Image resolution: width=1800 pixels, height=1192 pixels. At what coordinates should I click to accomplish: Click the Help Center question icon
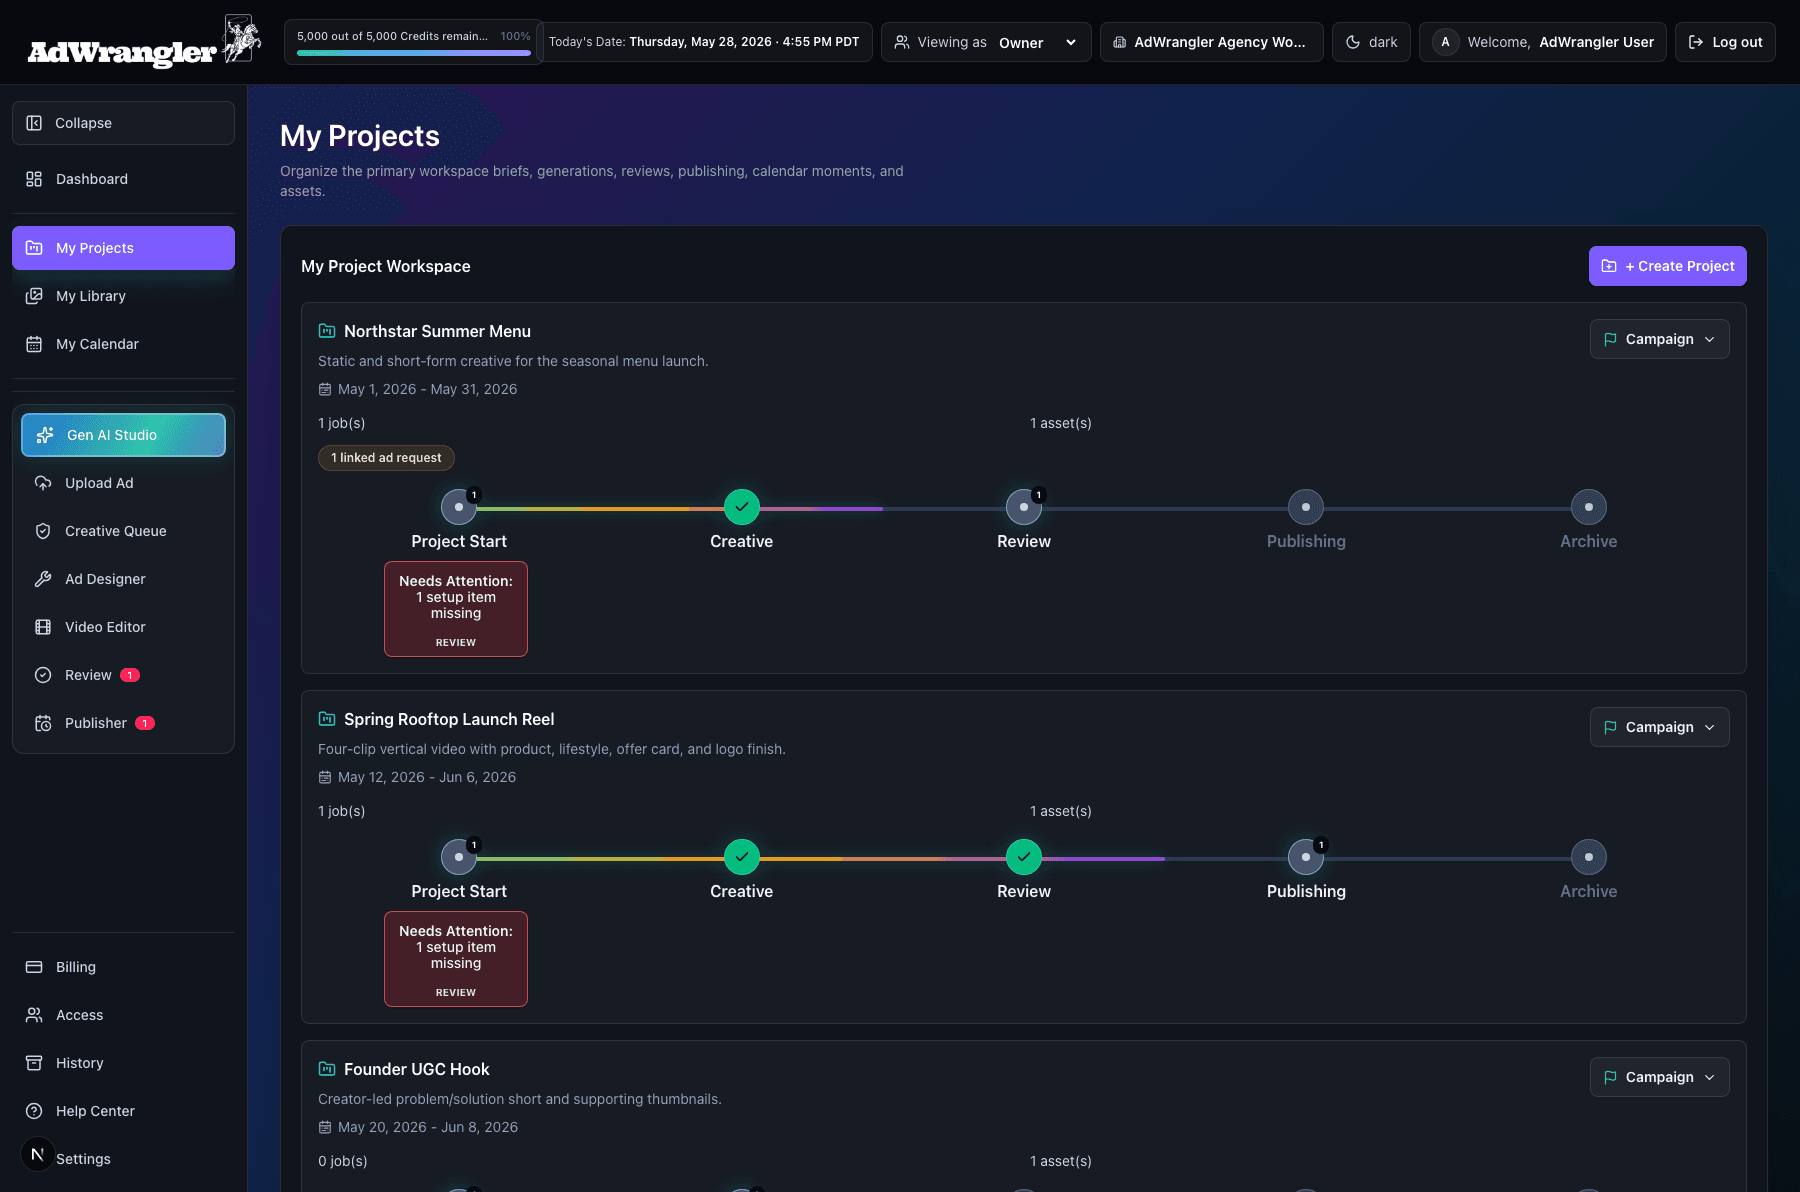point(34,1111)
